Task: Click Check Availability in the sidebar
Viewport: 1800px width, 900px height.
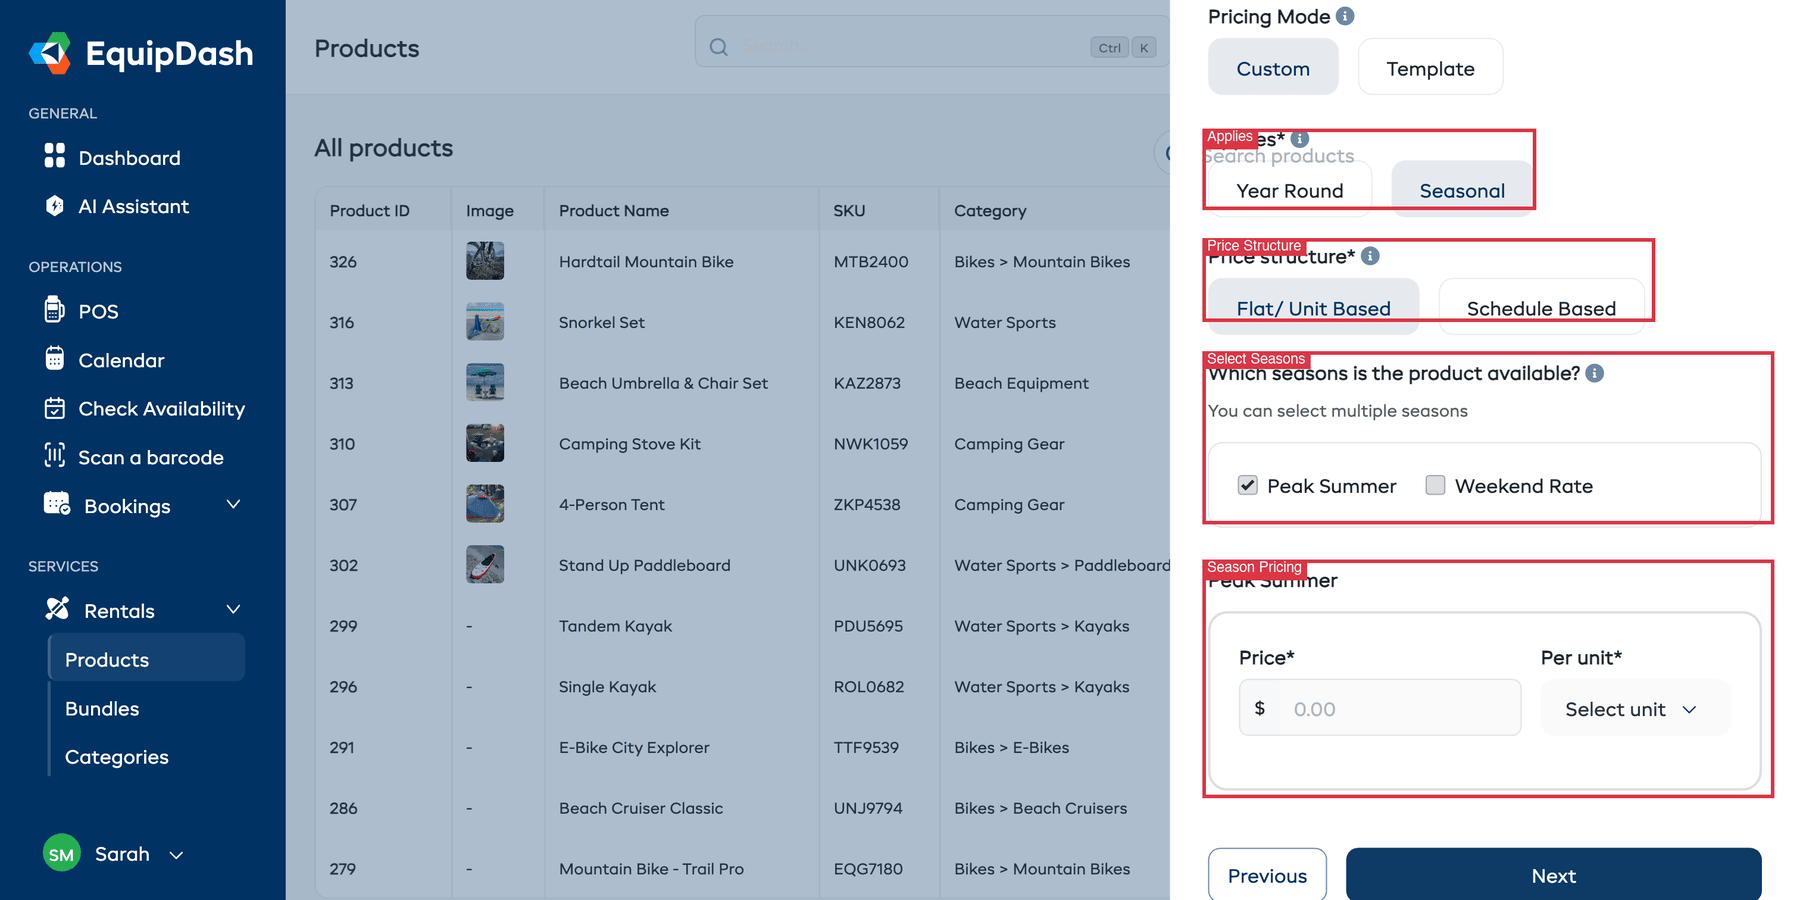Action: (161, 408)
